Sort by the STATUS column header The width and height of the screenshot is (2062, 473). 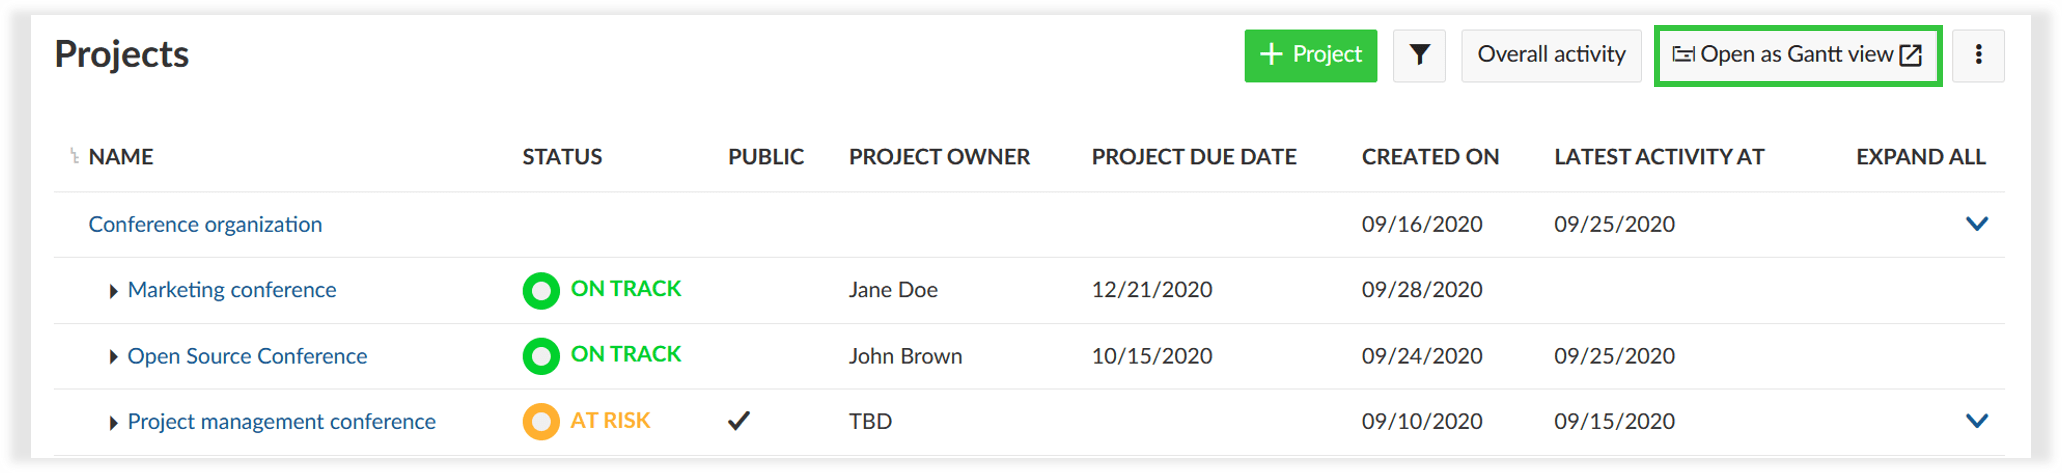click(x=562, y=157)
